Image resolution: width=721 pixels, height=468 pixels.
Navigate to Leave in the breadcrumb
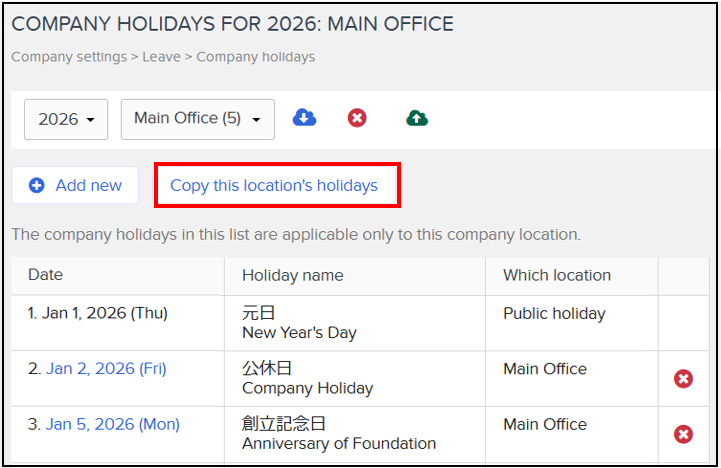161,57
